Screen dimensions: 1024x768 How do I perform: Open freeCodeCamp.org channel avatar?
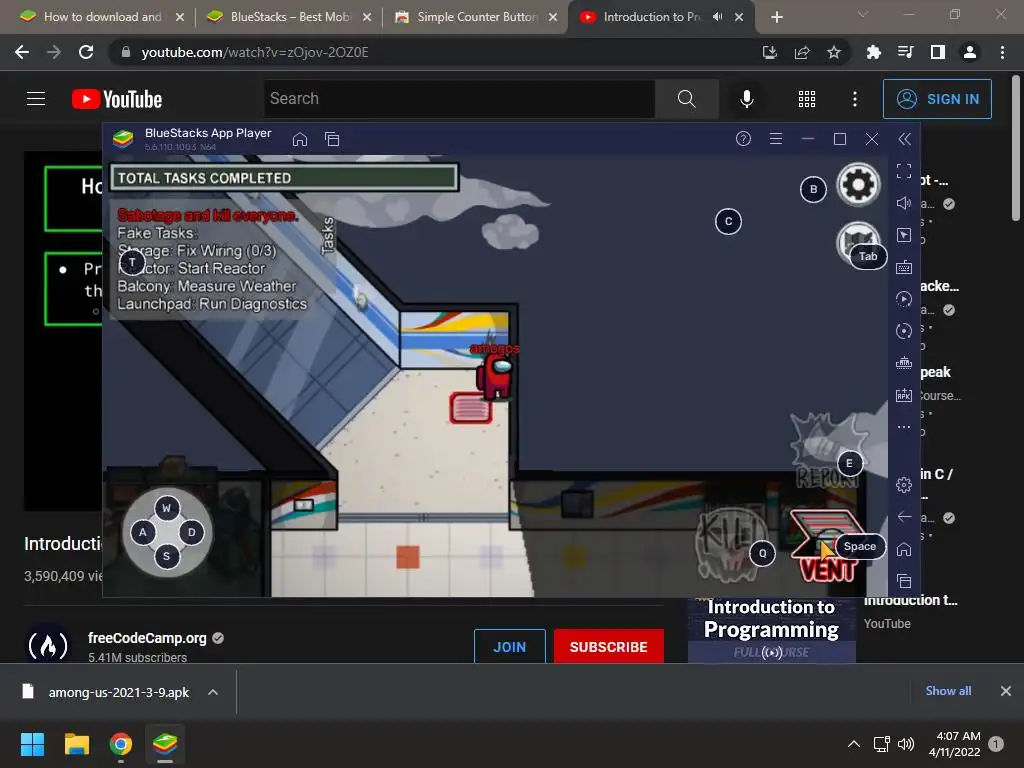click(48, 645)
